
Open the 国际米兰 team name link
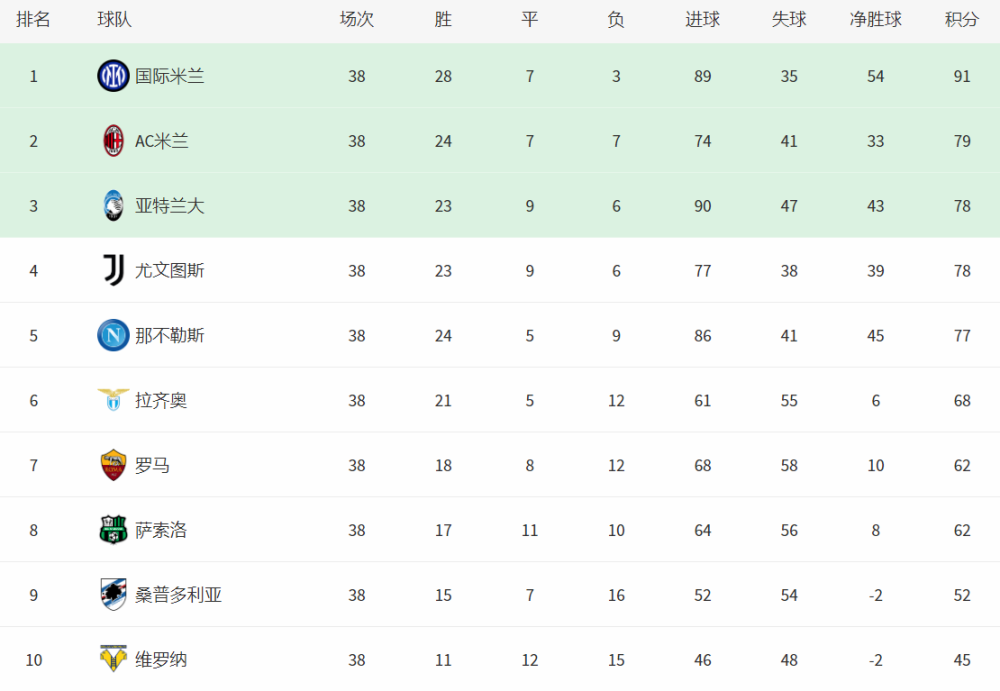click(x=170, y=77)
